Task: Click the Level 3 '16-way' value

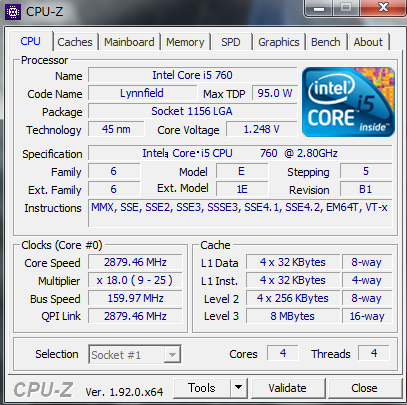Action: point(367,316)
